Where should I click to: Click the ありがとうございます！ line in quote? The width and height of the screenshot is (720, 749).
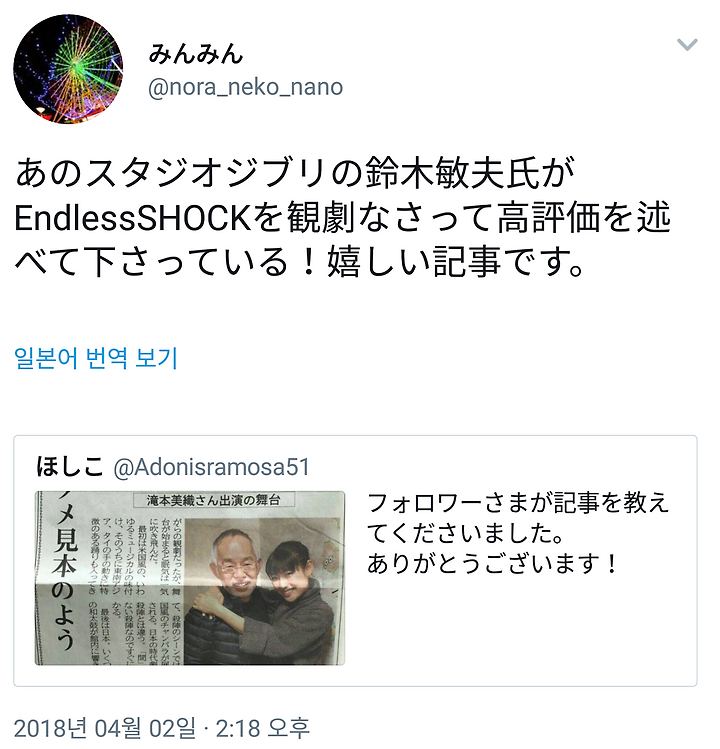pos(493,564)
